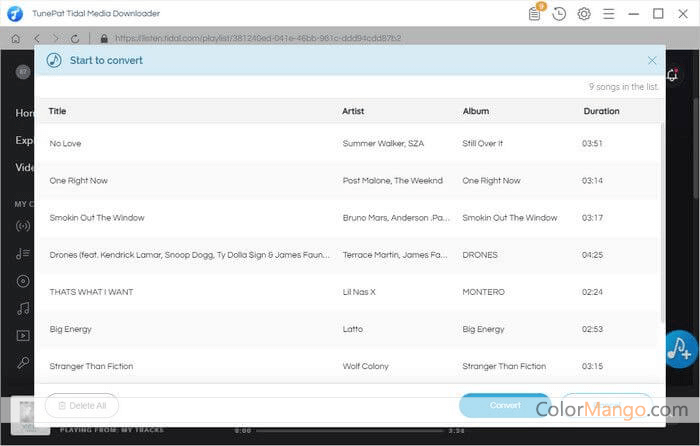Open the hamburger menu in title bar
This screenshot has height=446, width=700.
coord(609,14)
